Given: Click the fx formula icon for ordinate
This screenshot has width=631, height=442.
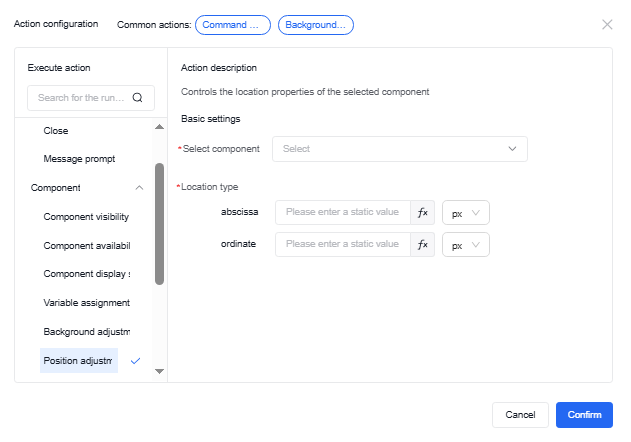Looking at the screenshot, I should tap(423, 244).
